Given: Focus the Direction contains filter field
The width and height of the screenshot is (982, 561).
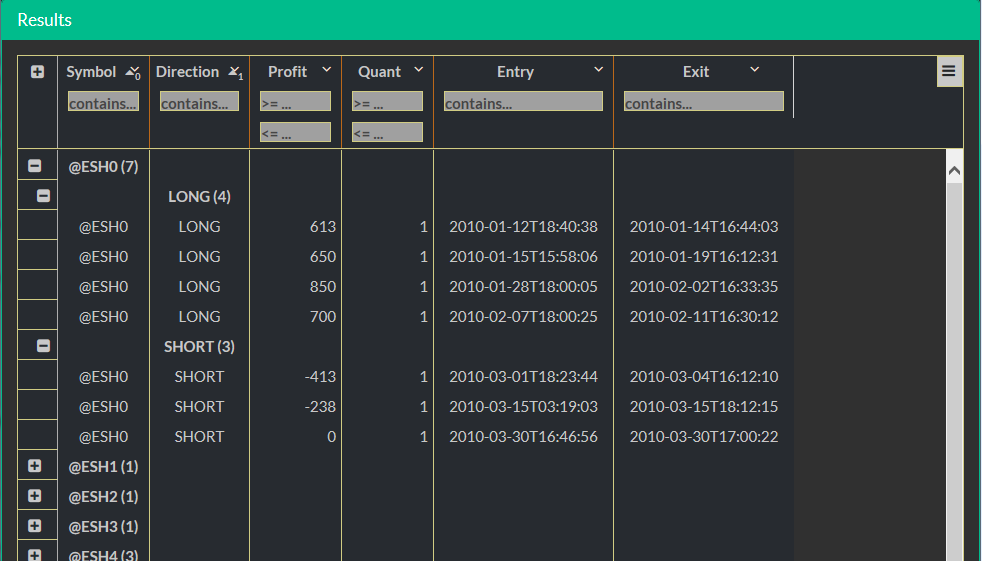Looking at the screenshot, I should pos(199,101).
